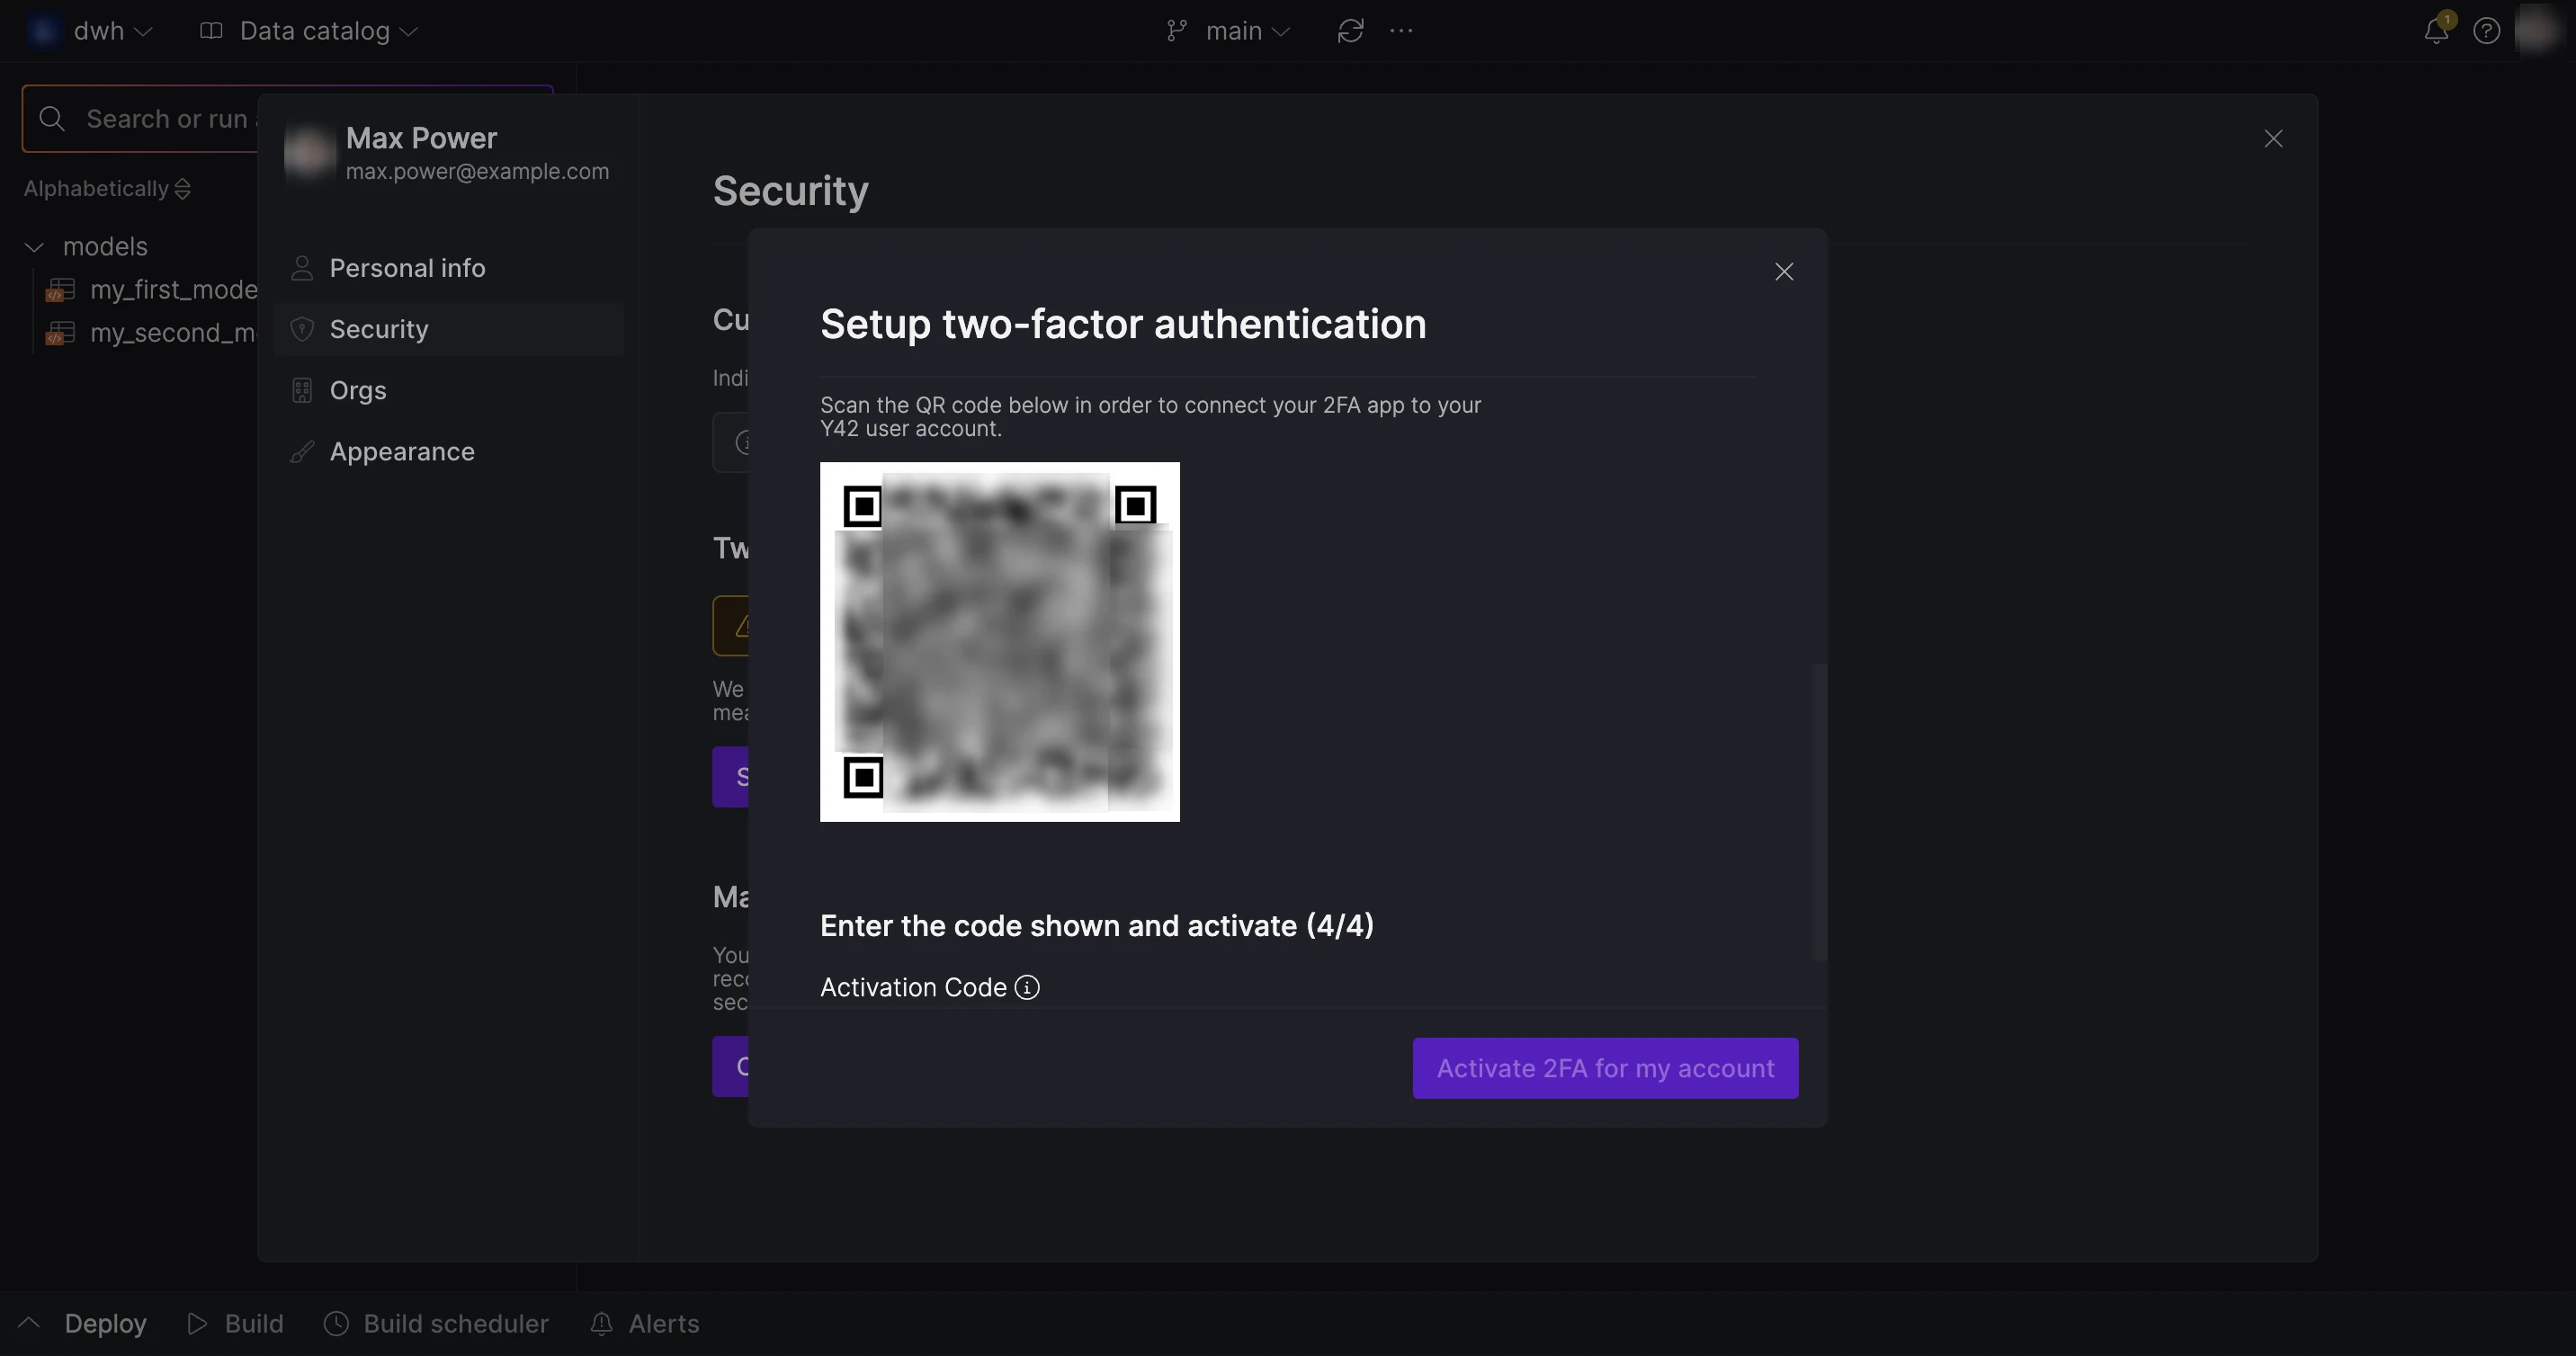Click Activate 2FA for my account
This screenshot has width=2576, height=1356.
tap(1605, 1068)
